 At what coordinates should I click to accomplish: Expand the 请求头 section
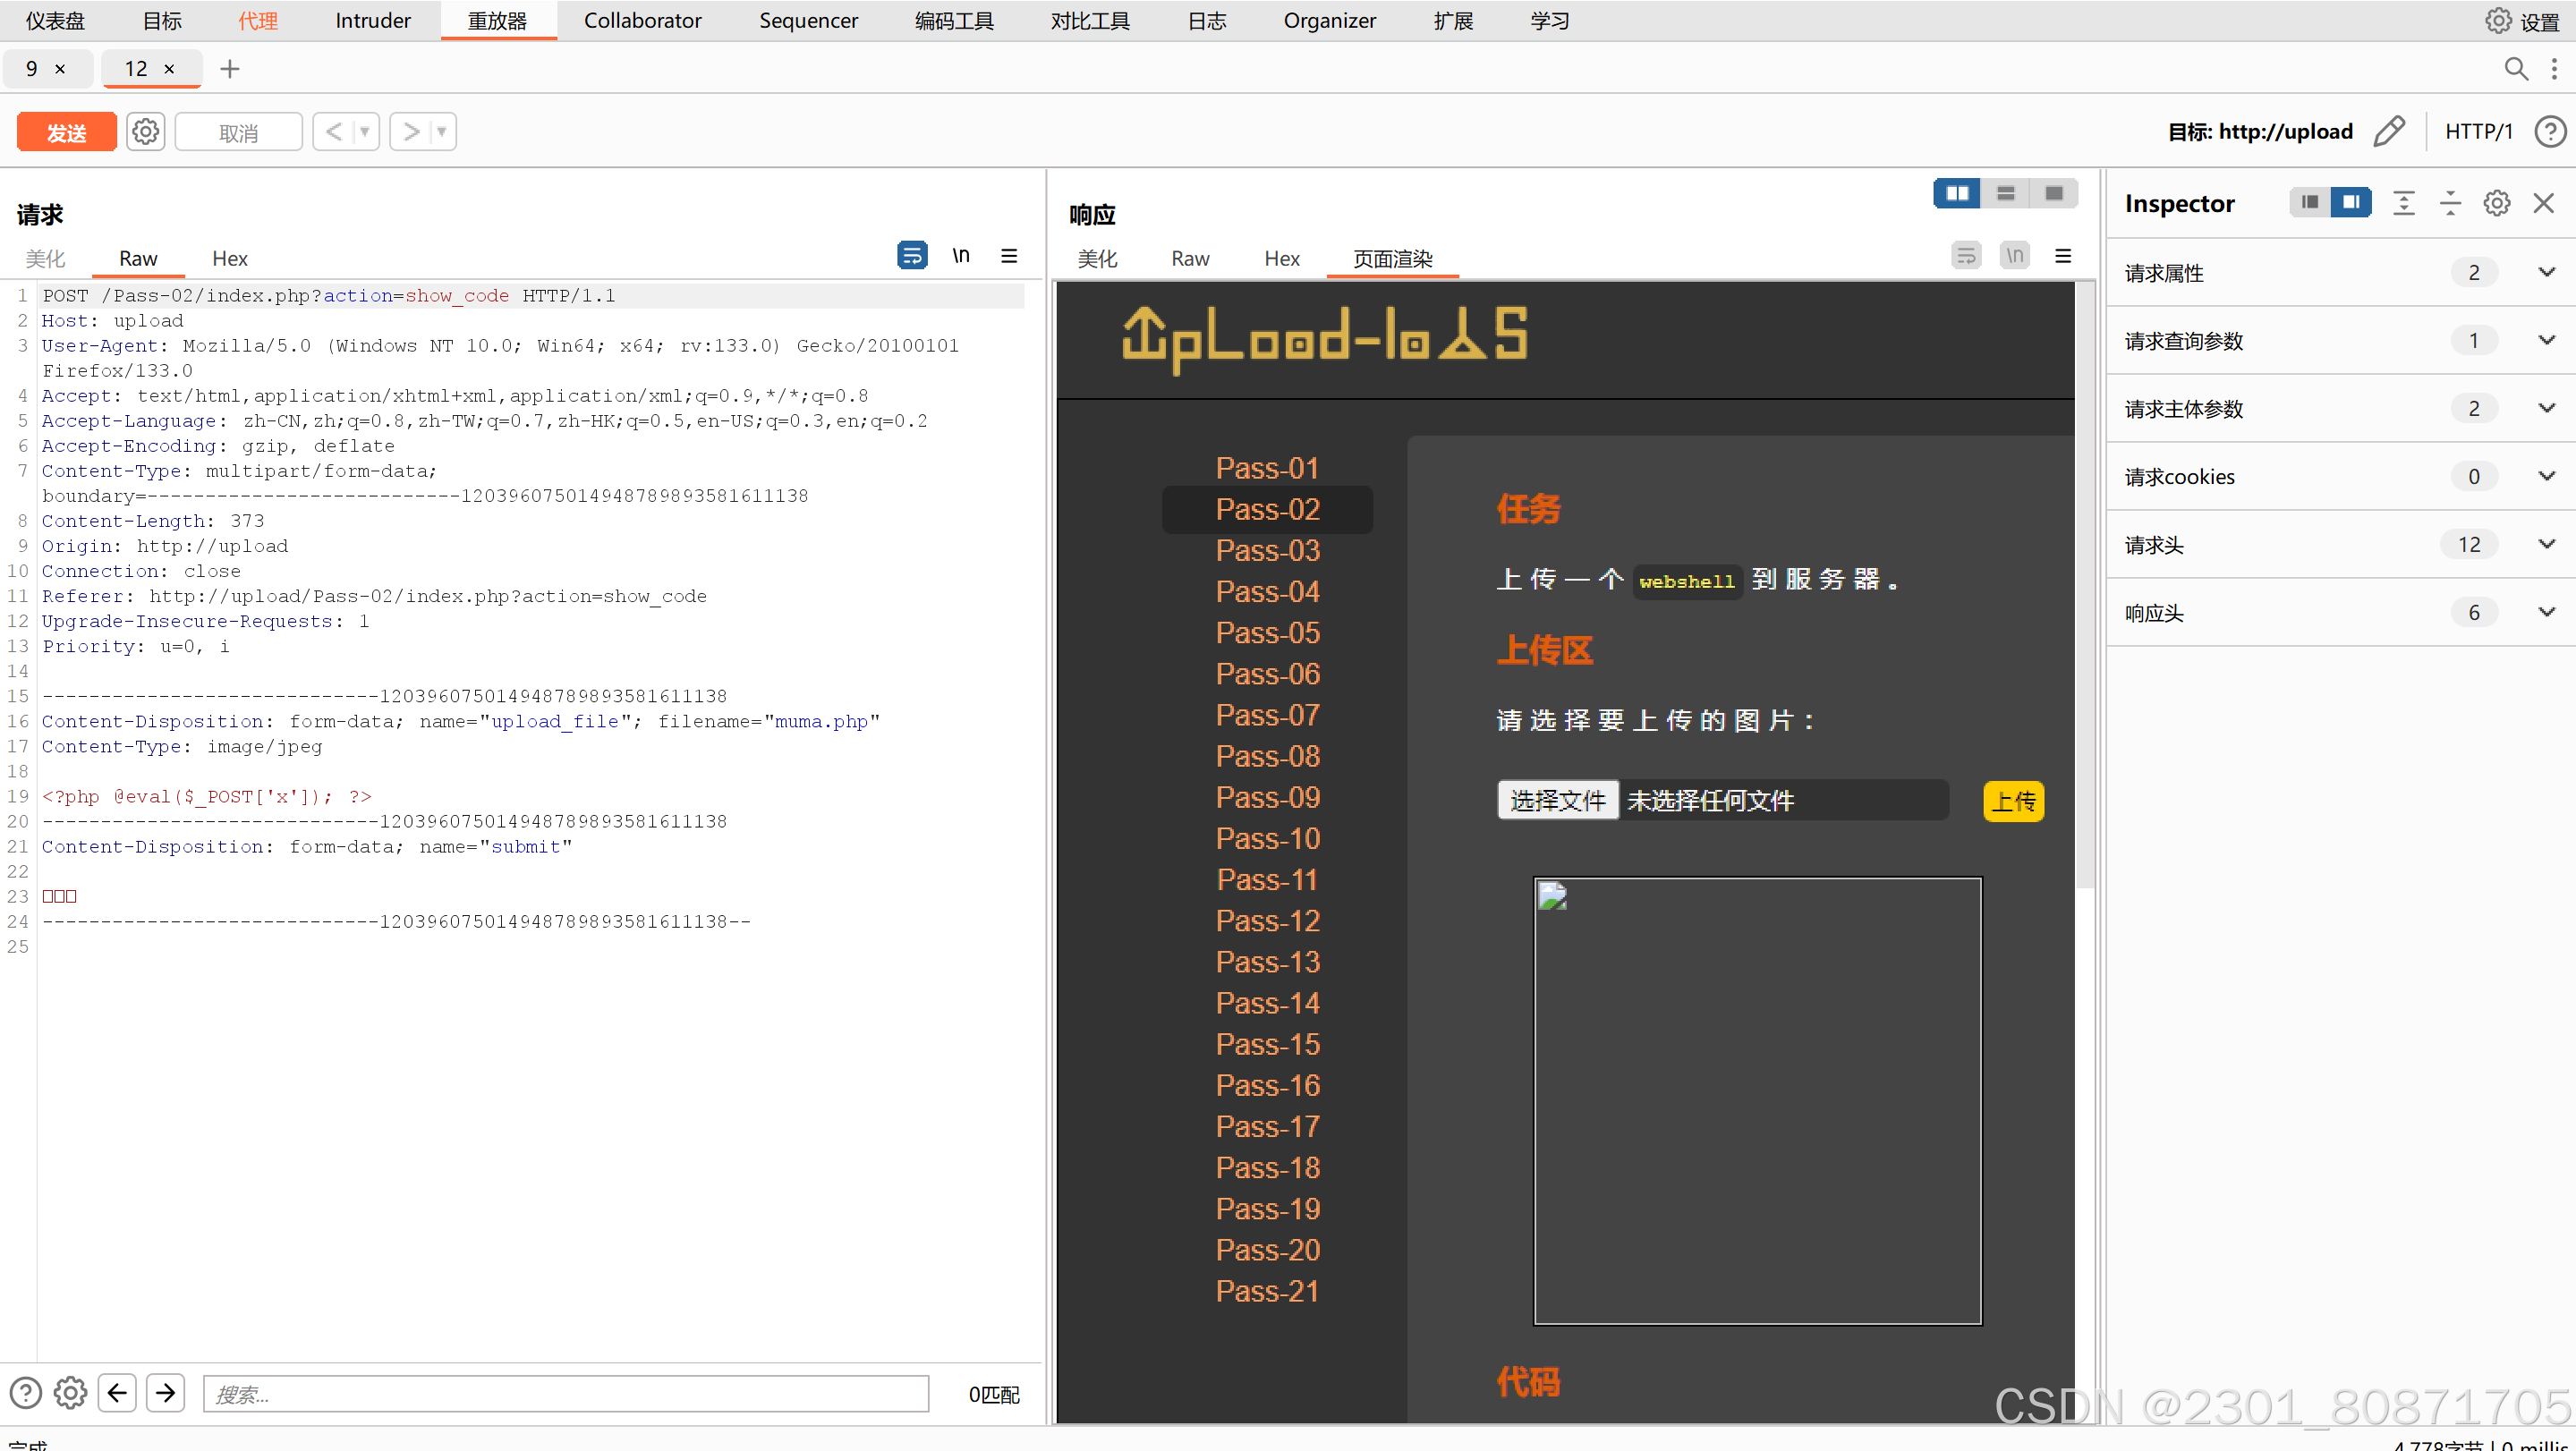click(2546, 545)
